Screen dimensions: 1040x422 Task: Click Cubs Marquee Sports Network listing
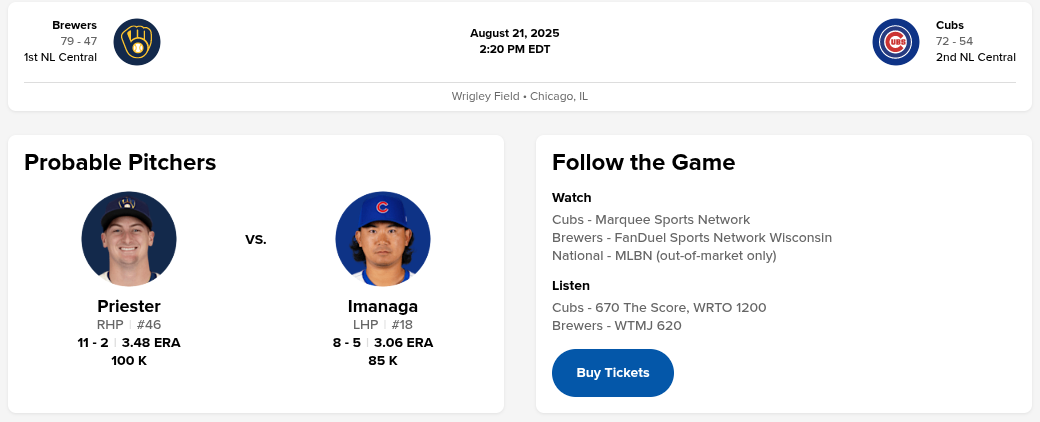651,219
